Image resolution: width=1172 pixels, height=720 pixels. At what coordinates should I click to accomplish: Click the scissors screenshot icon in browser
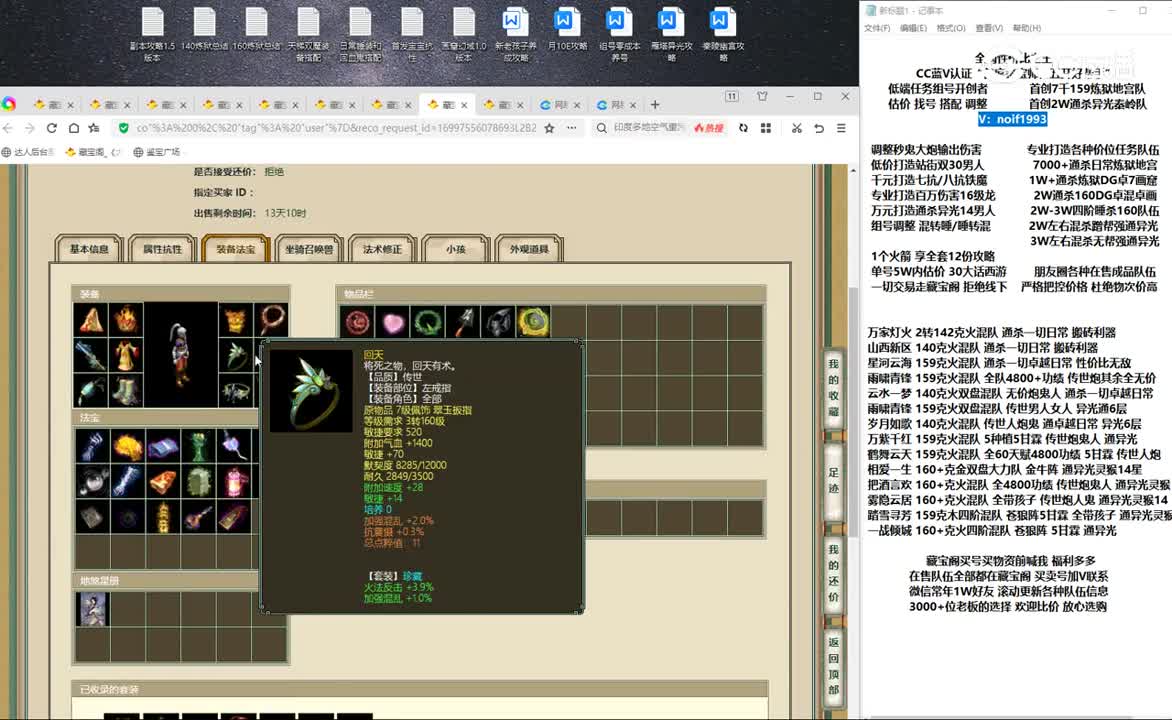coord(797,128)
